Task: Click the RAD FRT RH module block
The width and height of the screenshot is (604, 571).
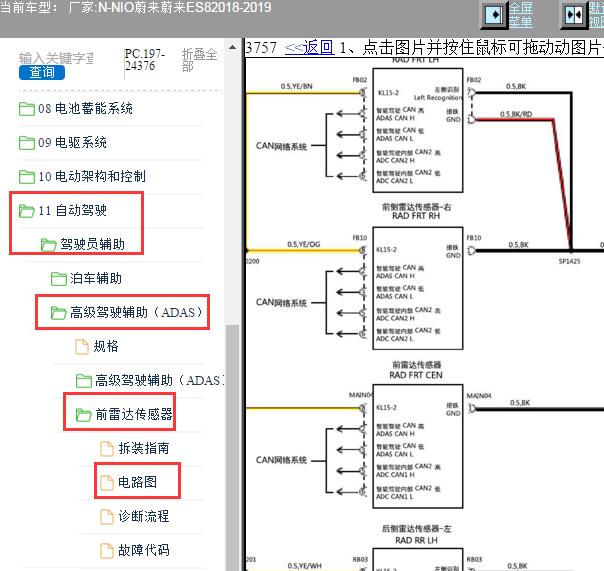Action: pyautogui.click(x=418, y=288)
